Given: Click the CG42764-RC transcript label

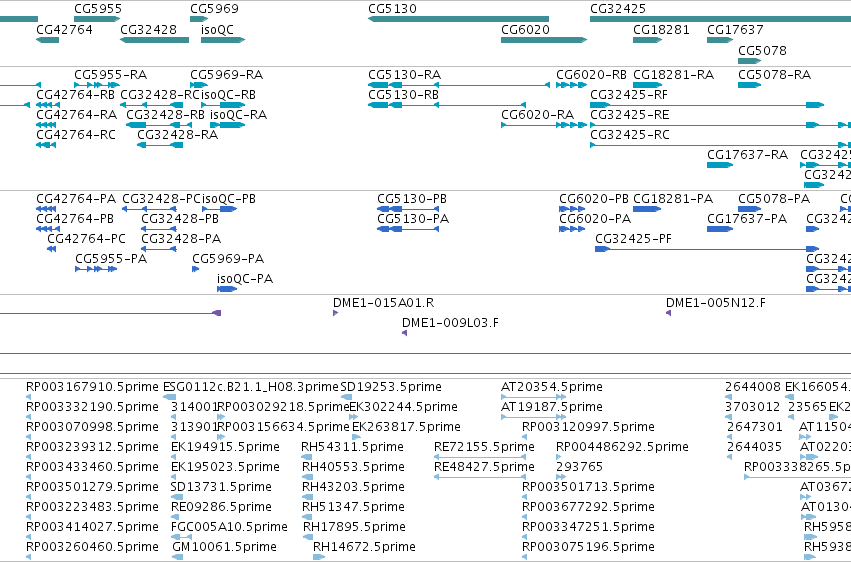Looking at the screenshot, I should (76, 135).
